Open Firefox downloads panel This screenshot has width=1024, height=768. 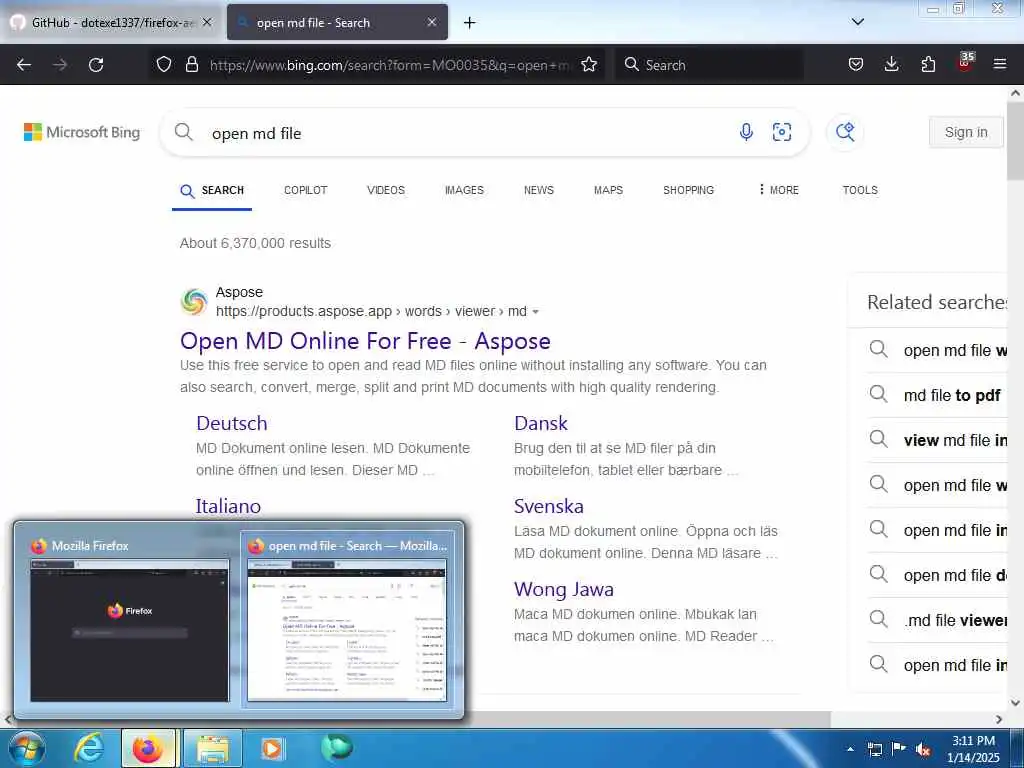891,64
